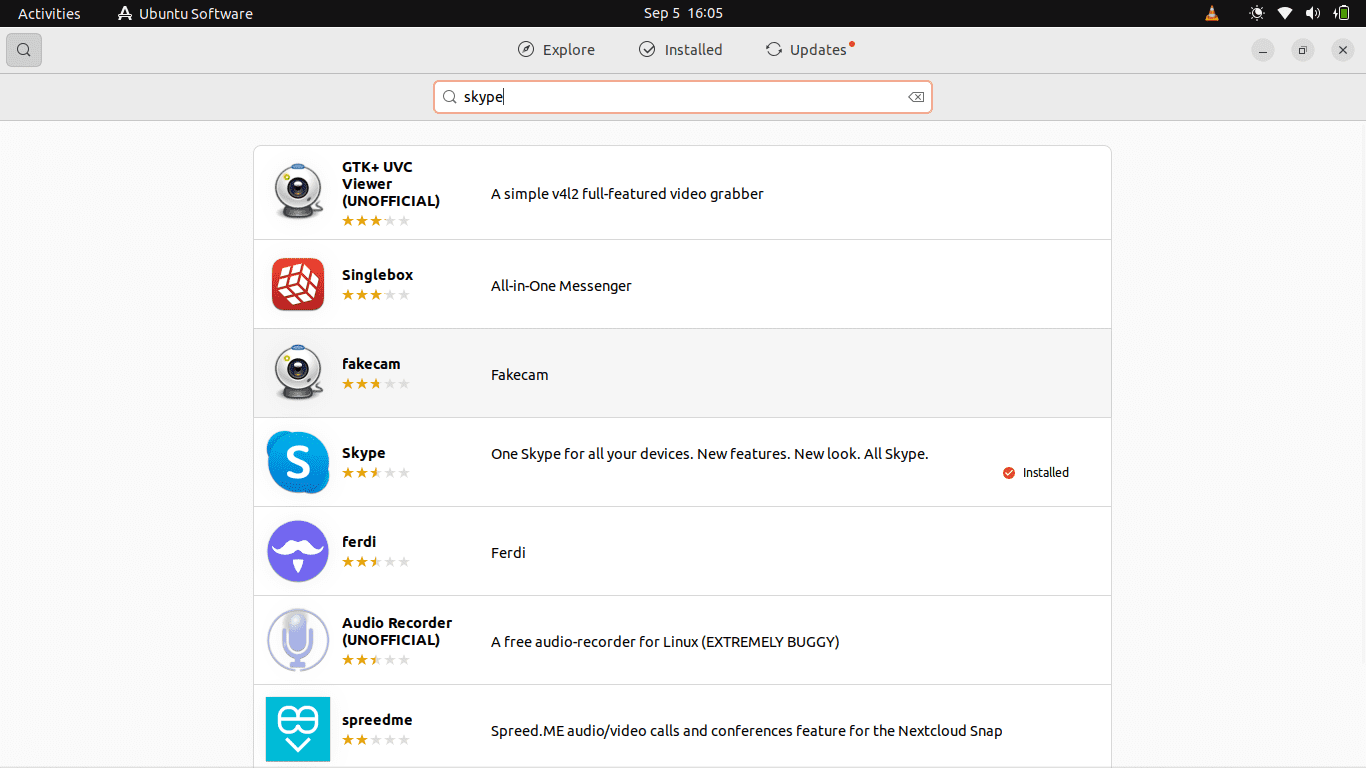Open the ferdi mustache icon
1366x768 pixels.
(298, 551)
